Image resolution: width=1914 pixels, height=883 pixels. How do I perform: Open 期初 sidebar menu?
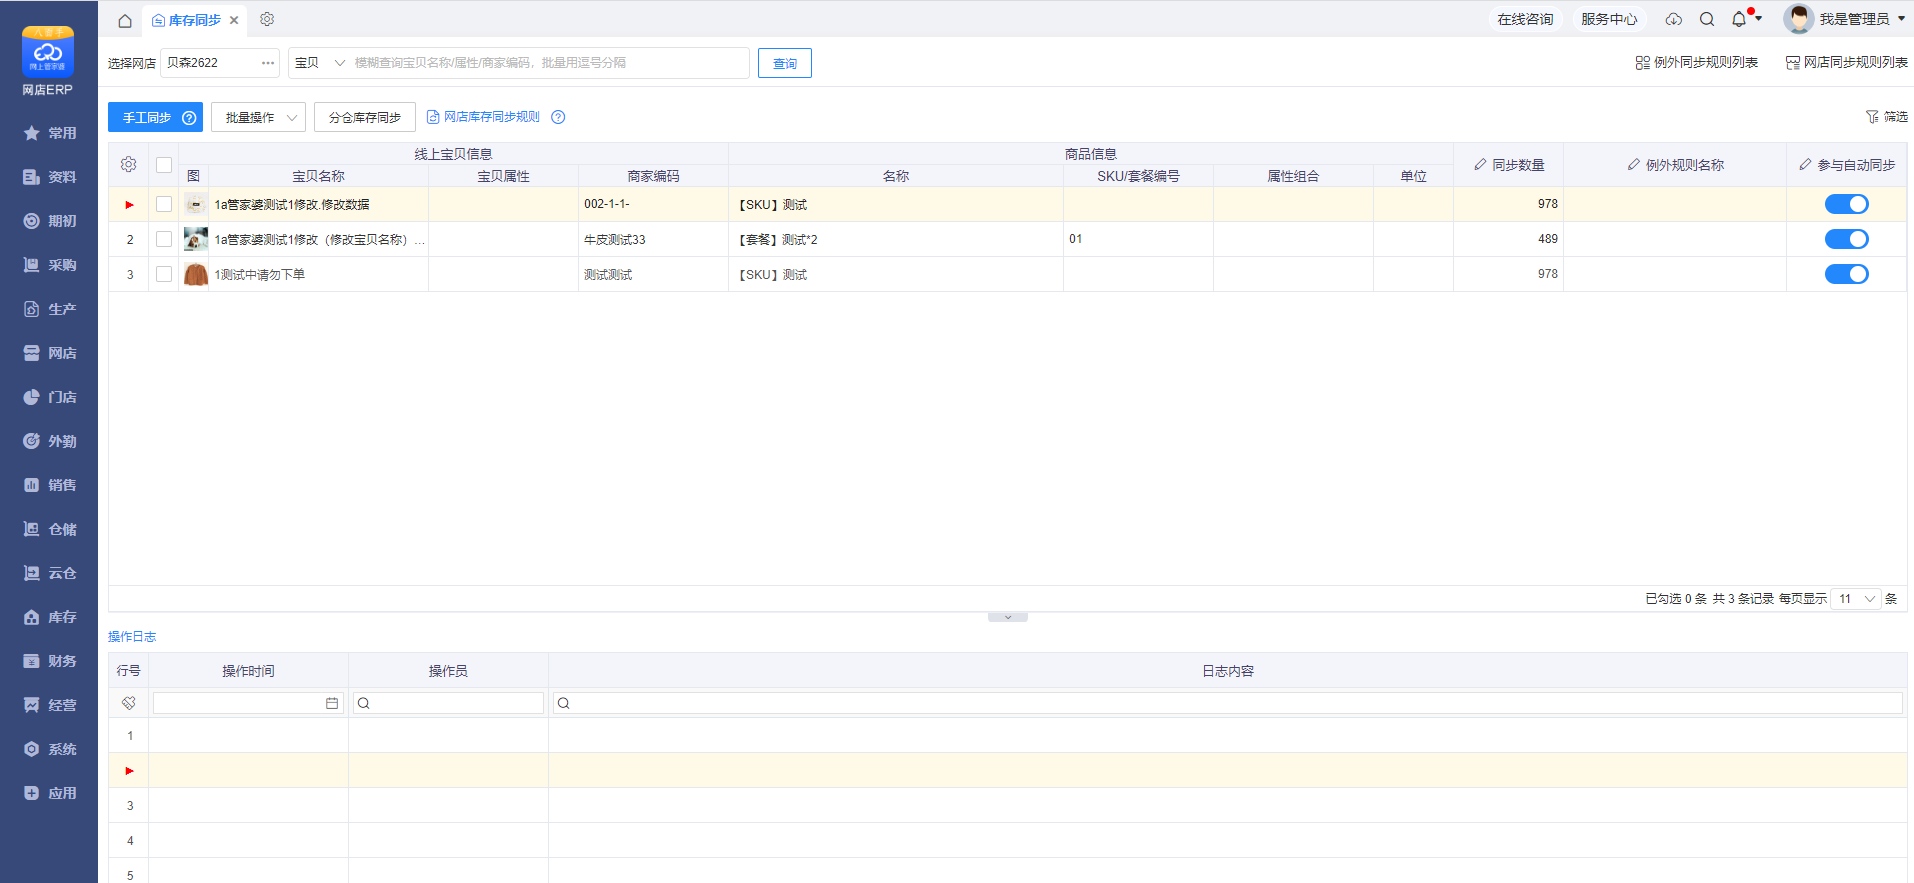click(x=49, y=221)
